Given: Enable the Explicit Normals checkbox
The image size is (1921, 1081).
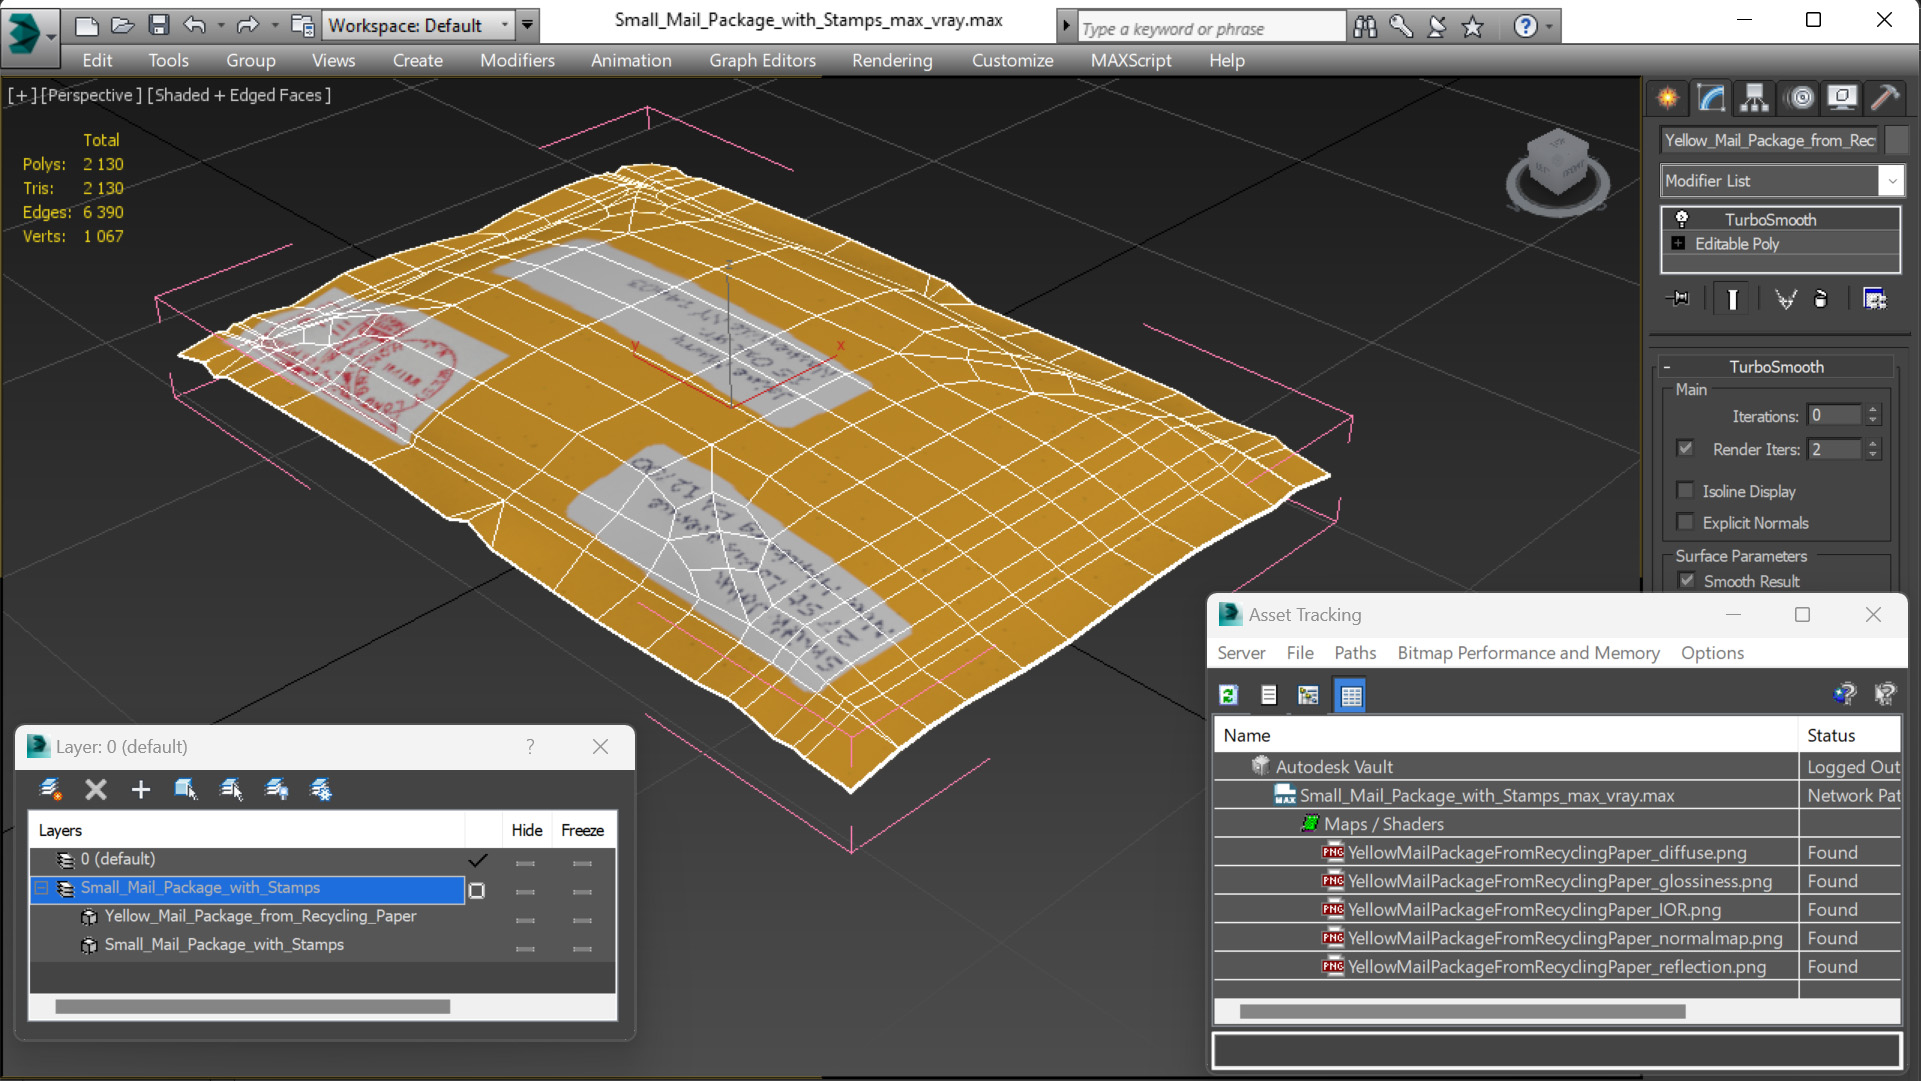Looking at the screenshot, I should pyautogui.click(x=1686, y=523).
